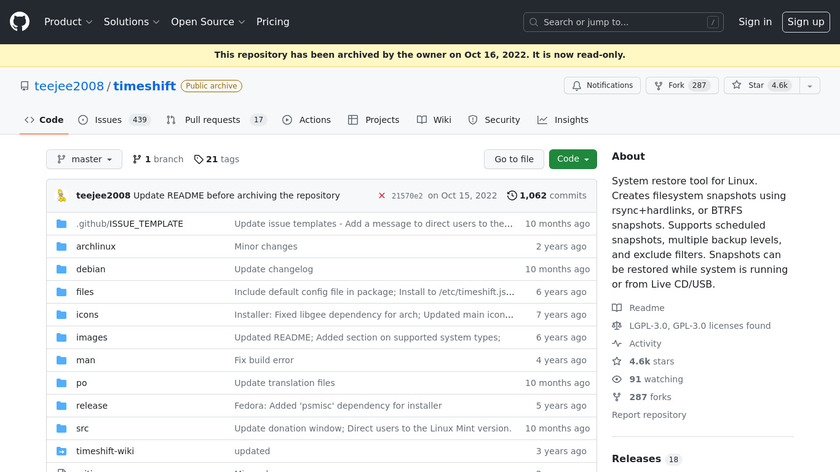Open the 'Fix build error' commit message
The height and width of the screenshot is (472, 840).
click(x=264, y=360)
